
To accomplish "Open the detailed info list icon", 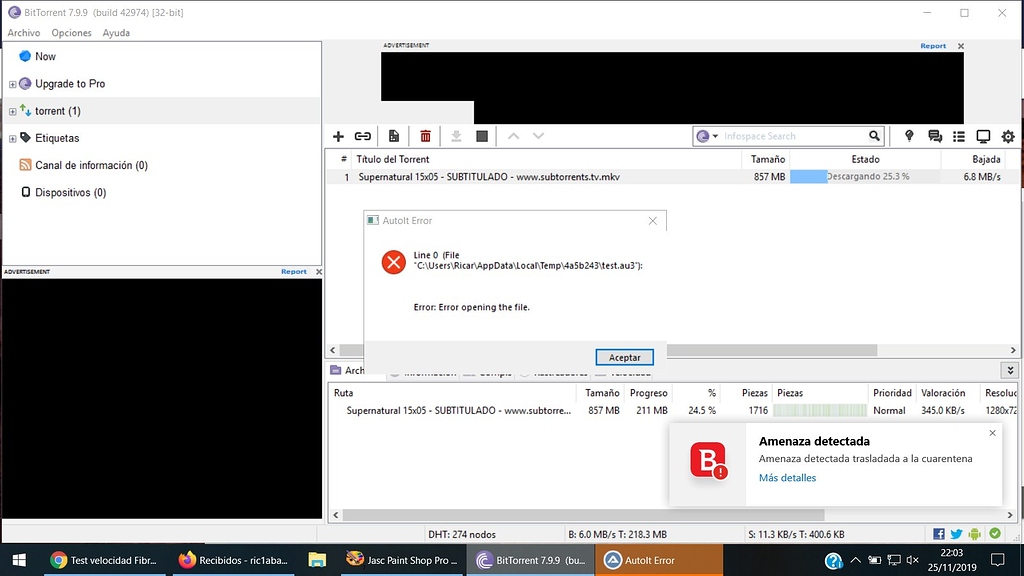I will tap(957, 136).
